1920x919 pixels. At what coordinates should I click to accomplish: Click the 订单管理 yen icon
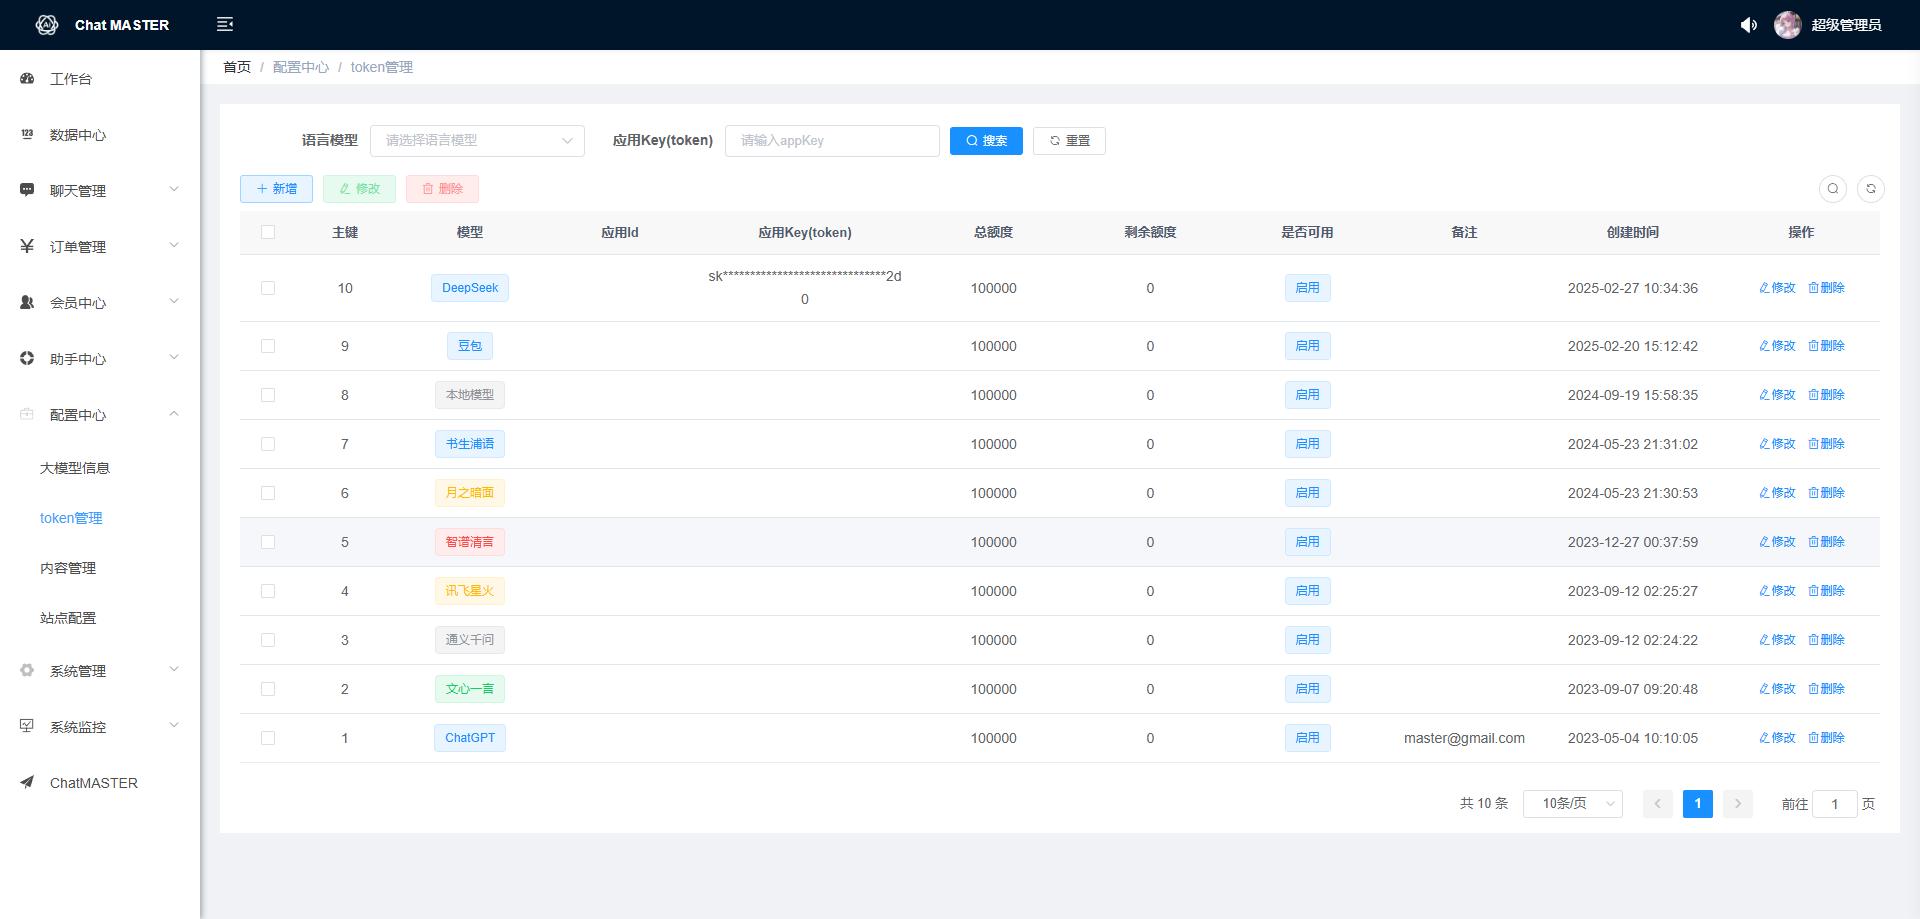(27, 246)
